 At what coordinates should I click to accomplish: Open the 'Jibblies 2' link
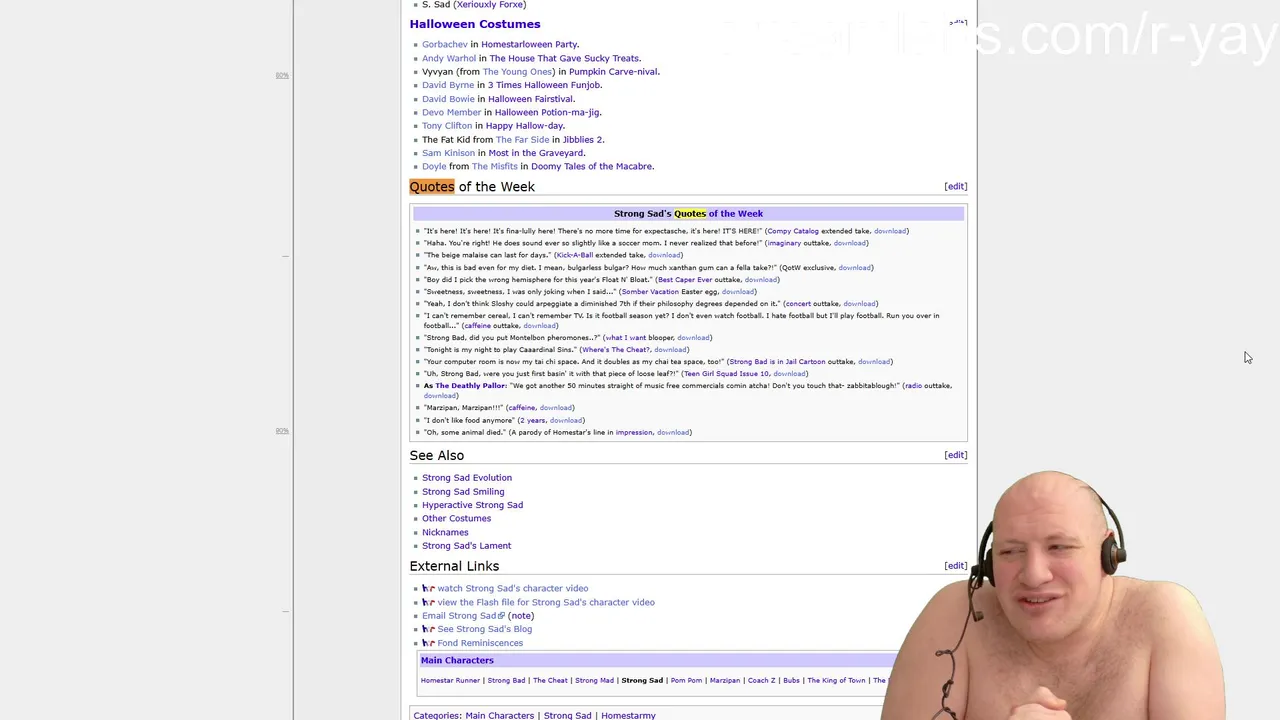tap(583, 140)
